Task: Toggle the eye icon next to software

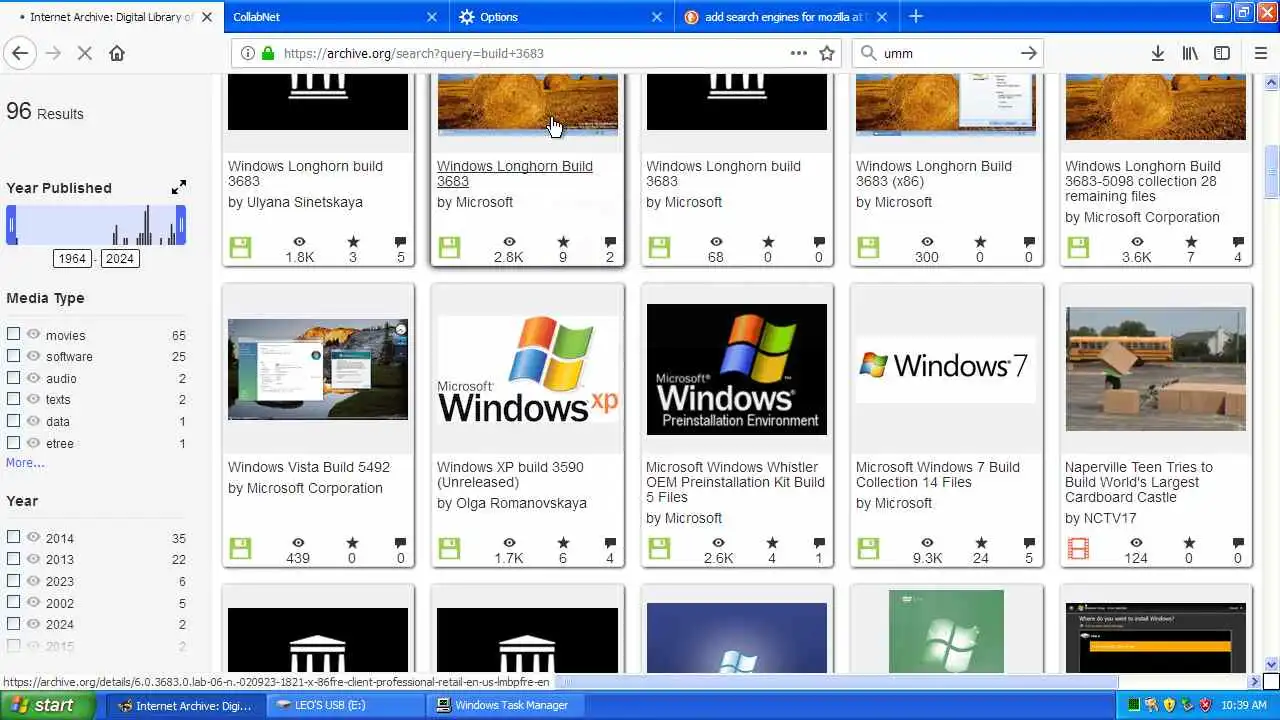Action: [x=33, y=356]
